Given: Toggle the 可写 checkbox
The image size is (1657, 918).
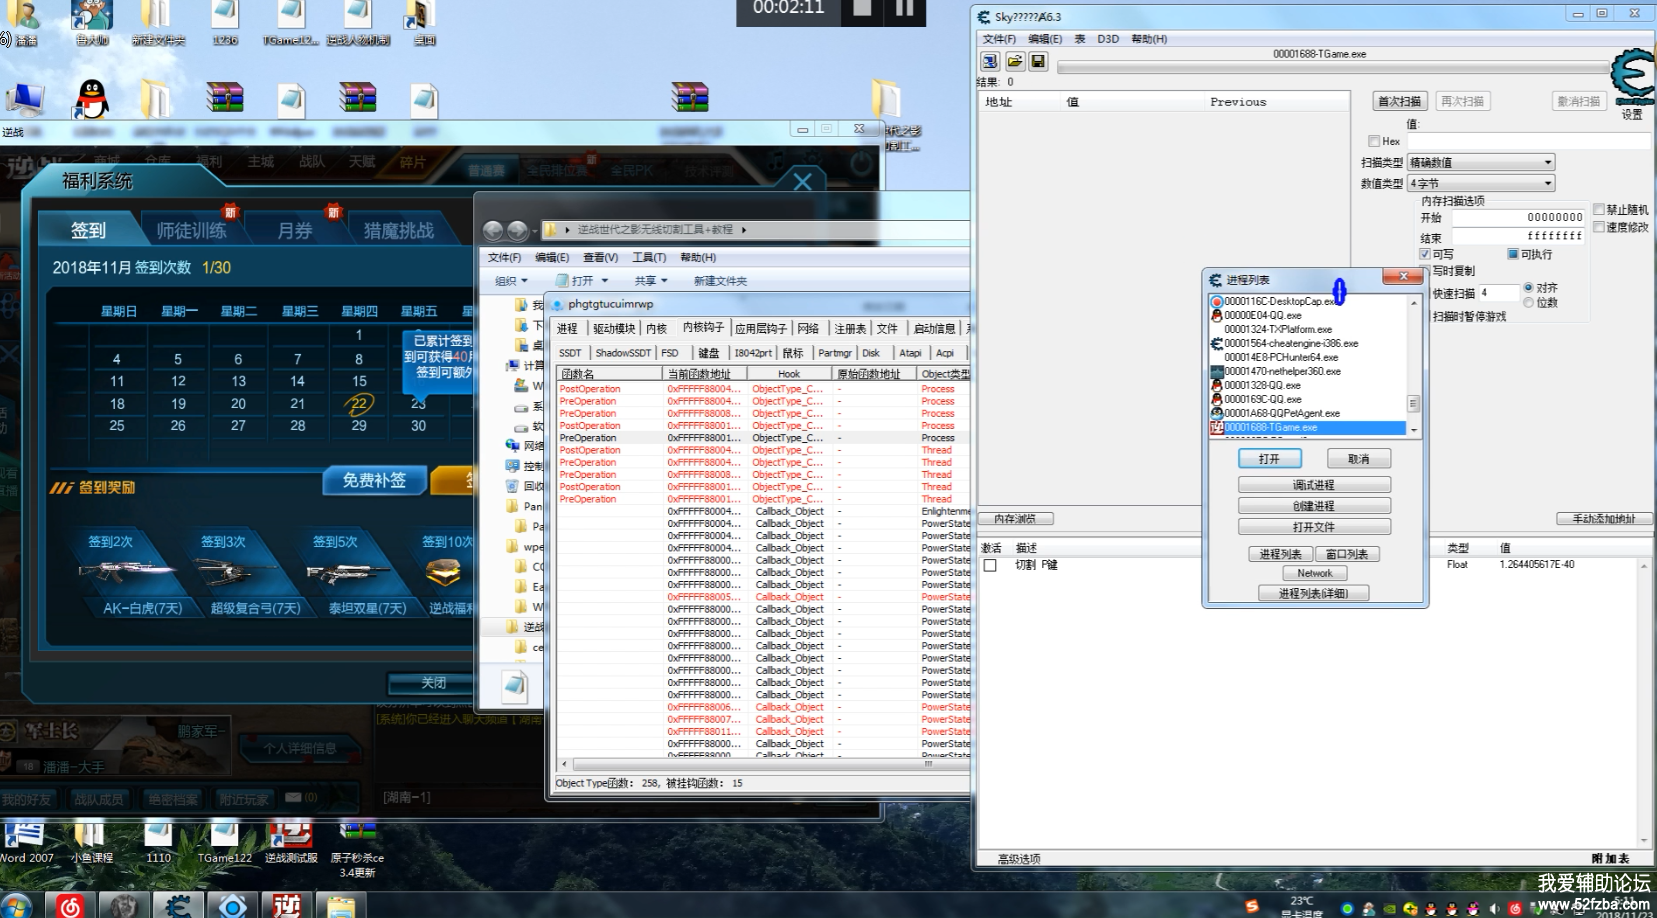Looking at the screenshot, I should click(1425, 254).
